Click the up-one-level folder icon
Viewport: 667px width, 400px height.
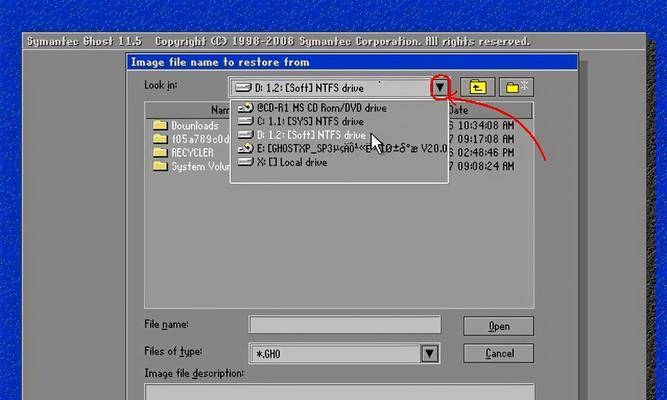(x=478, y=87)
